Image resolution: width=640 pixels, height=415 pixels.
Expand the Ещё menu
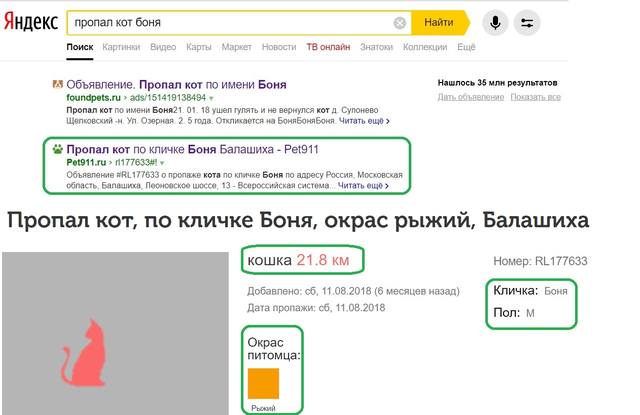466,47
